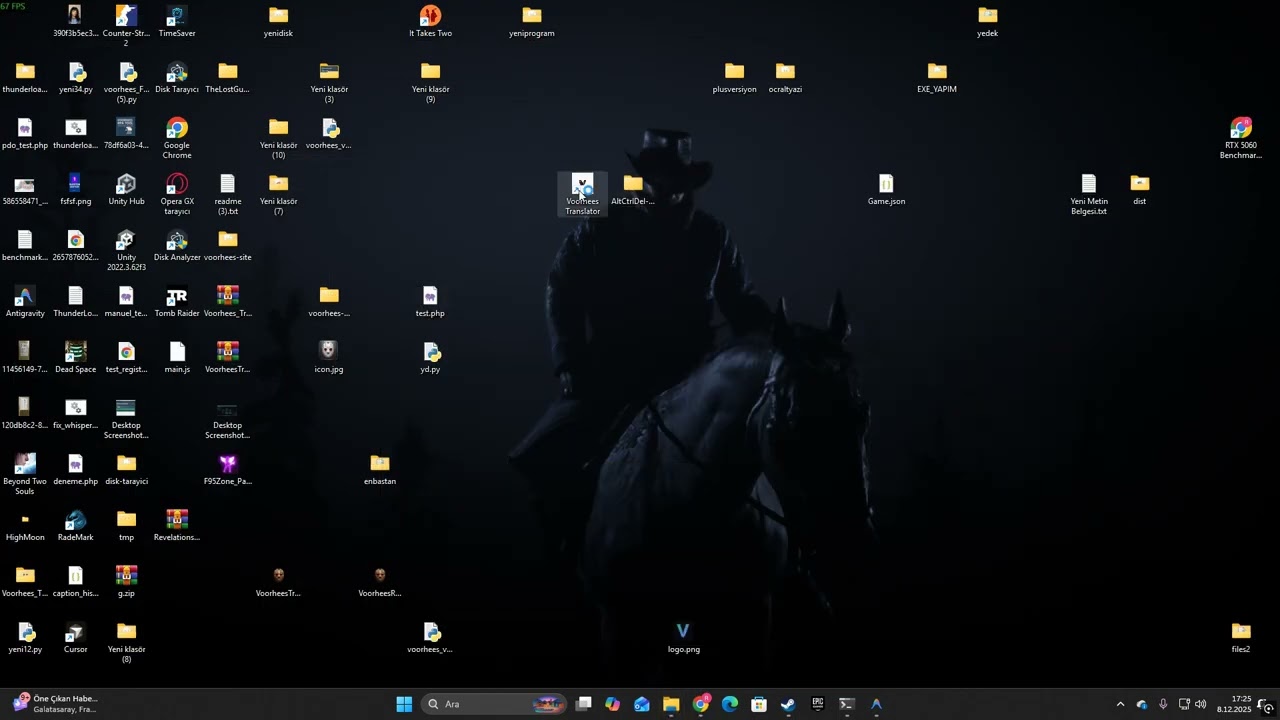Select the Unity 2022.3.62f3 shortcut
1280x720 pixels.
pyautogui.click(x=126, y=250)
